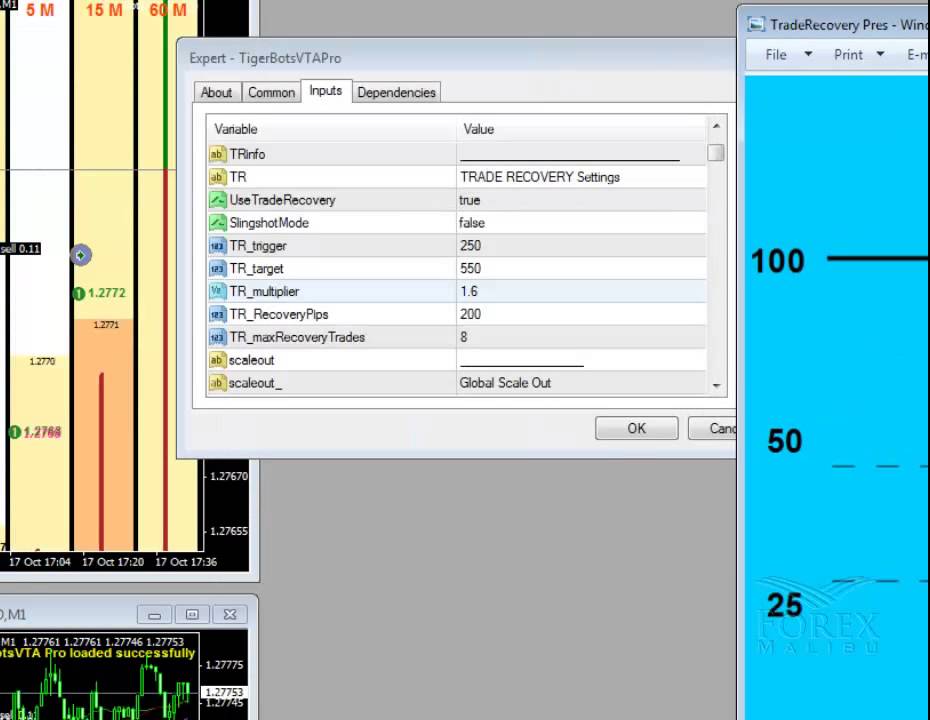The width and height of the screenshot is (930, 720).
Task: Click the 5 M timeframe label
Action: [40, 10]
